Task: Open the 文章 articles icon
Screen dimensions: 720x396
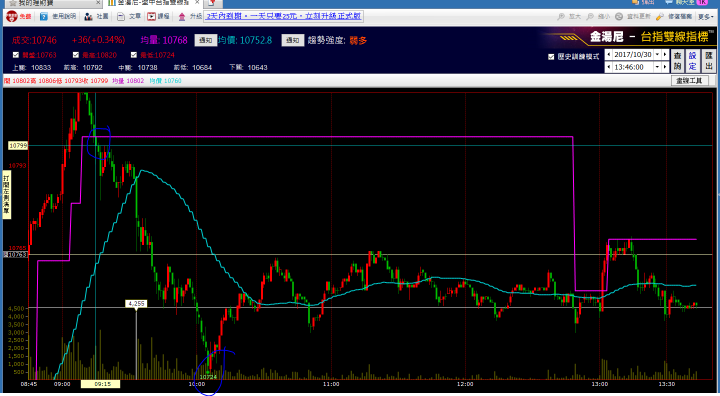Action: coord(121,17)
